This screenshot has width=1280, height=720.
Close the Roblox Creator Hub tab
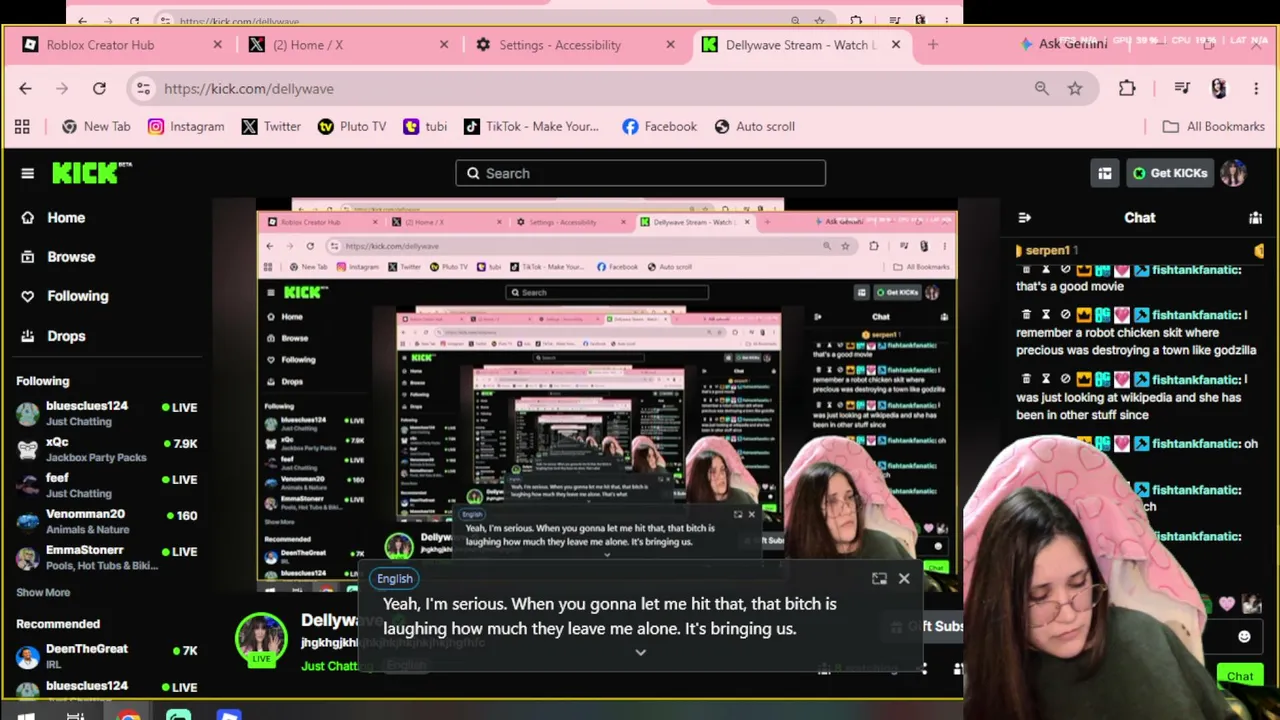tap(218, 44)
